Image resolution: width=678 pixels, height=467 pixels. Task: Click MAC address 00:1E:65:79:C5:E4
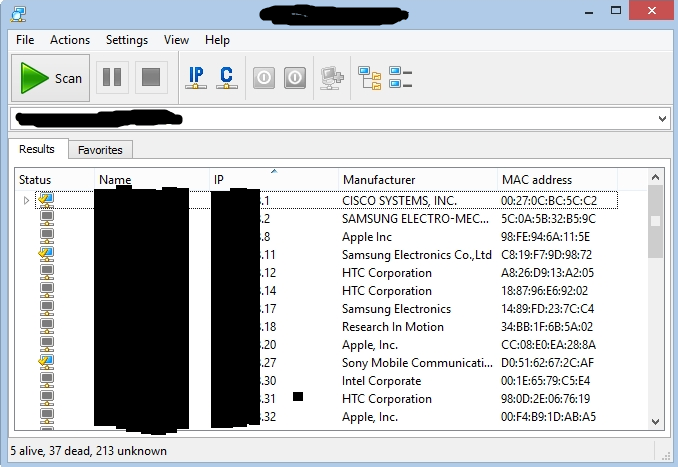pos(545,381)
